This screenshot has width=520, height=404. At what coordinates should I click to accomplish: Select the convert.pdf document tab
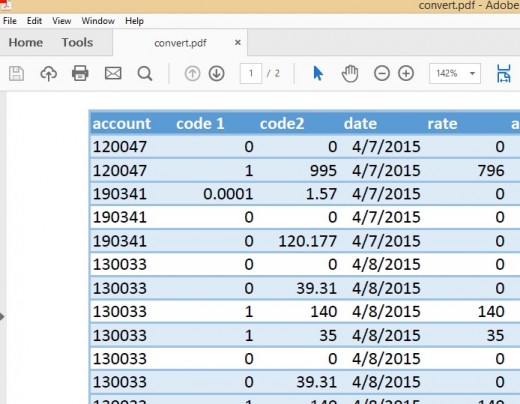[x=180, y=43]
